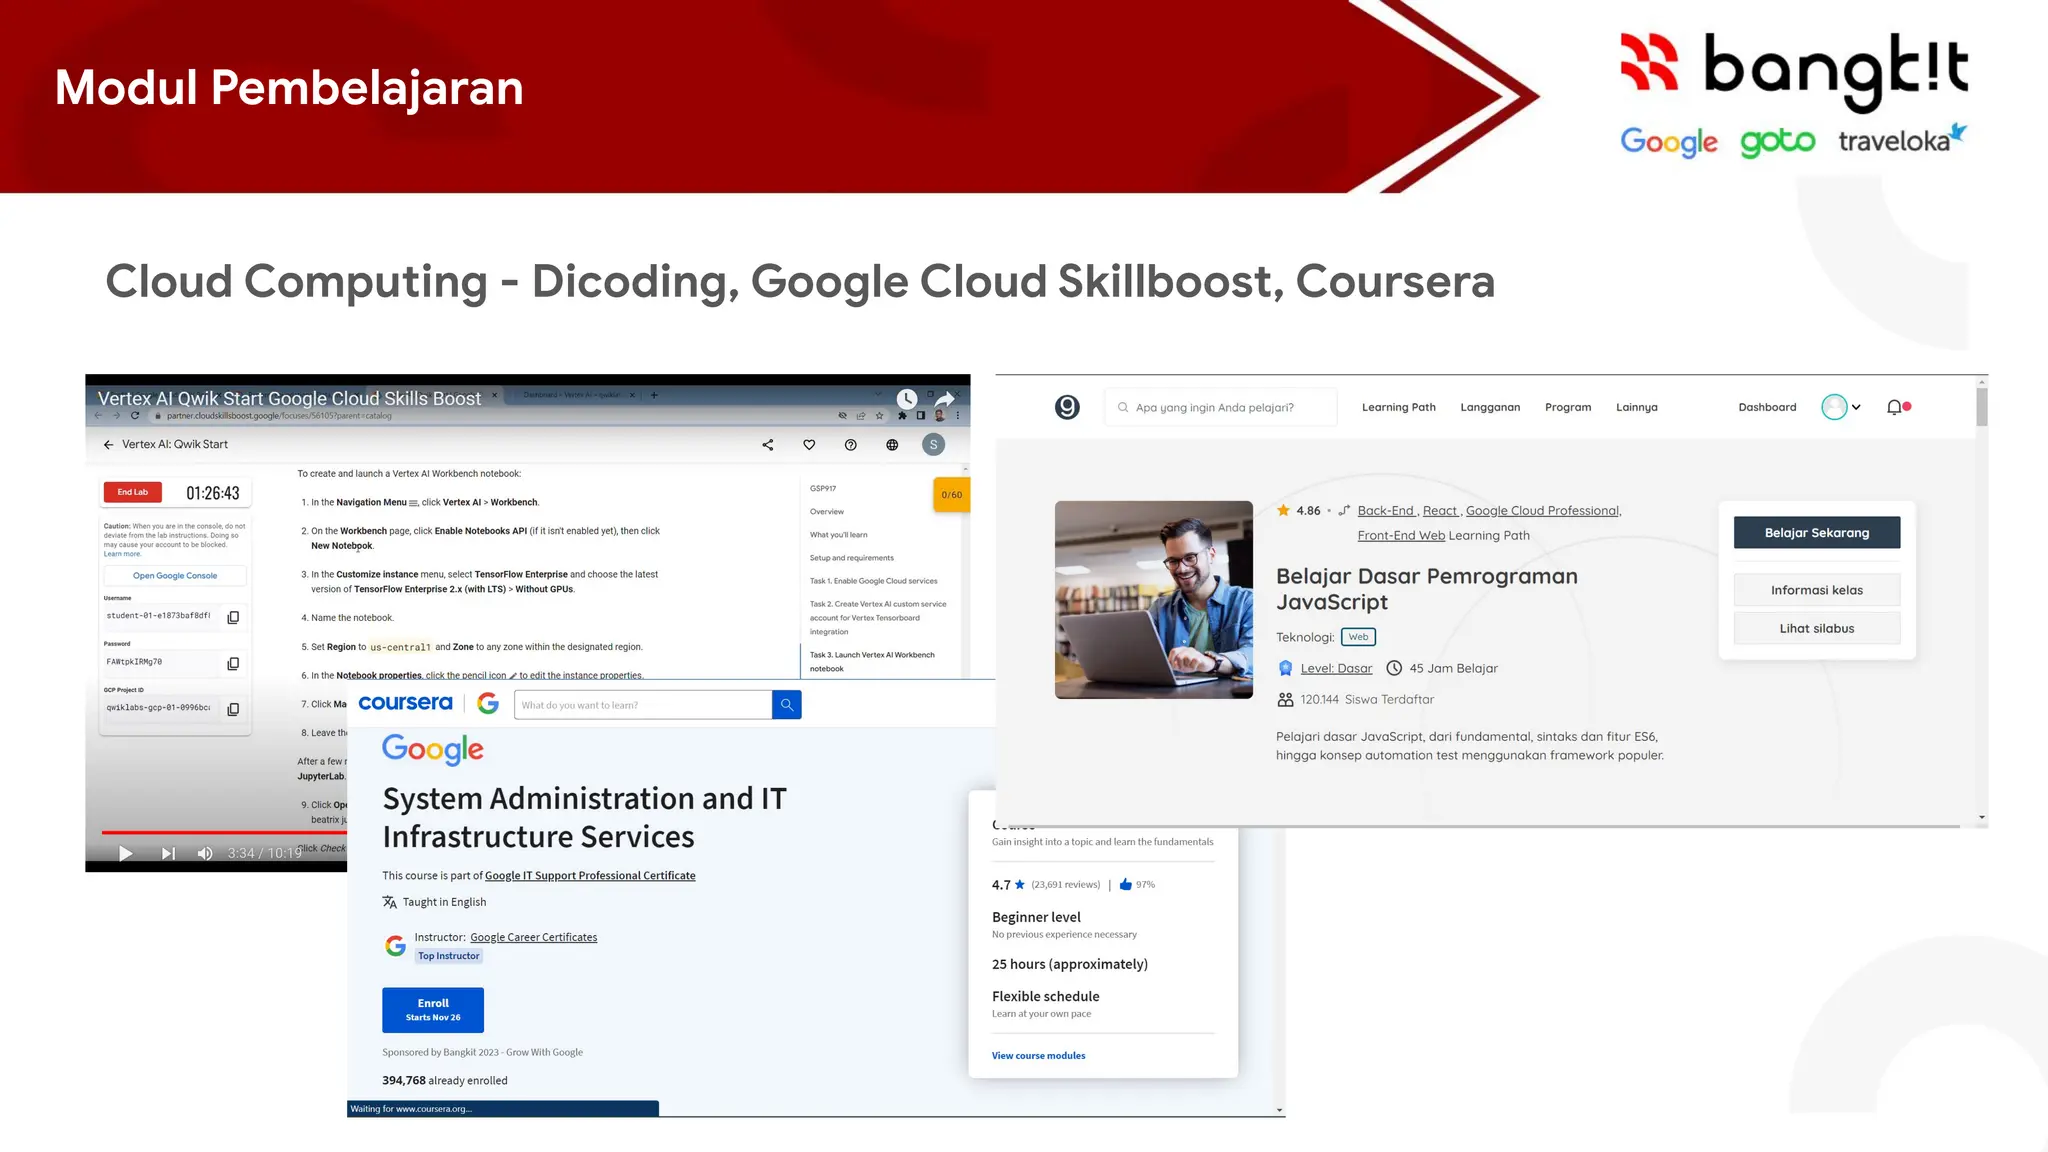Click View course modules link

1038,1056
